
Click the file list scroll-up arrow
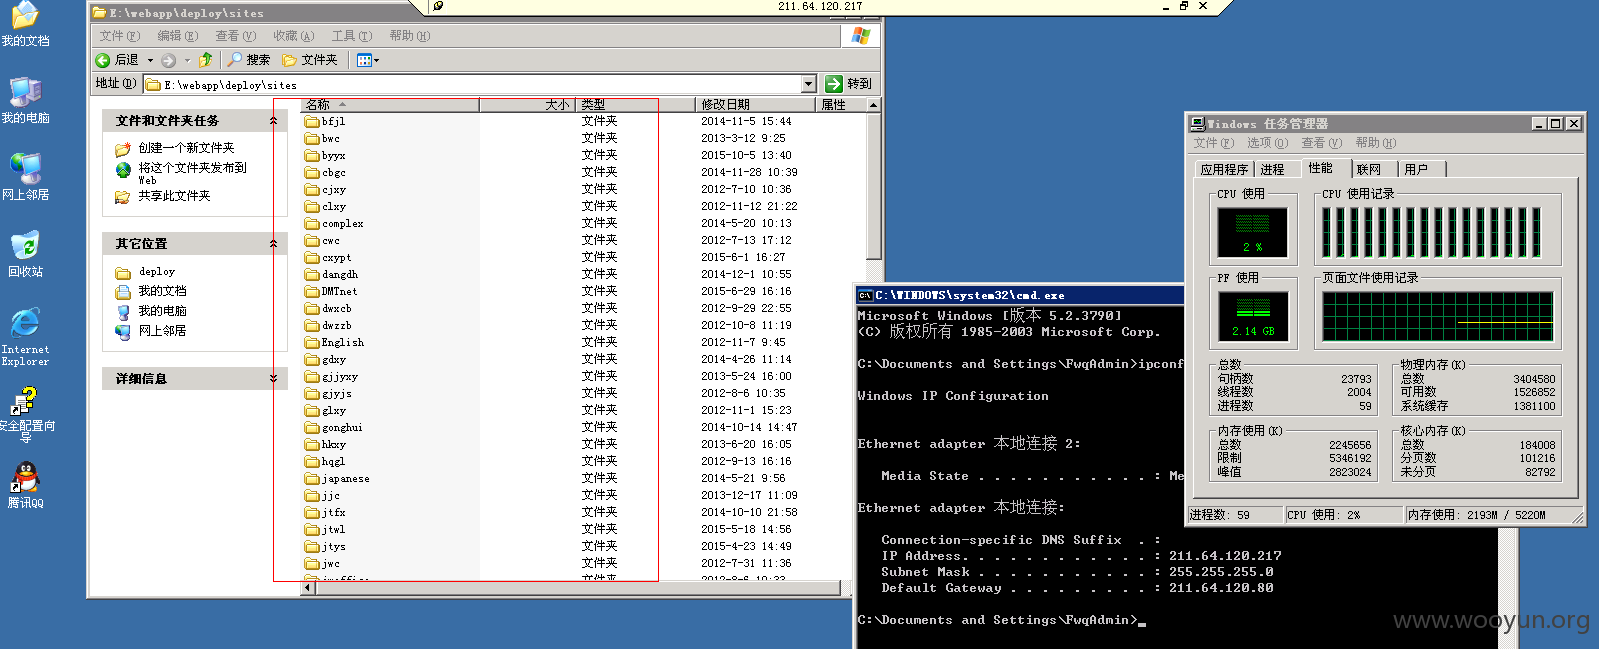point(874,105)
